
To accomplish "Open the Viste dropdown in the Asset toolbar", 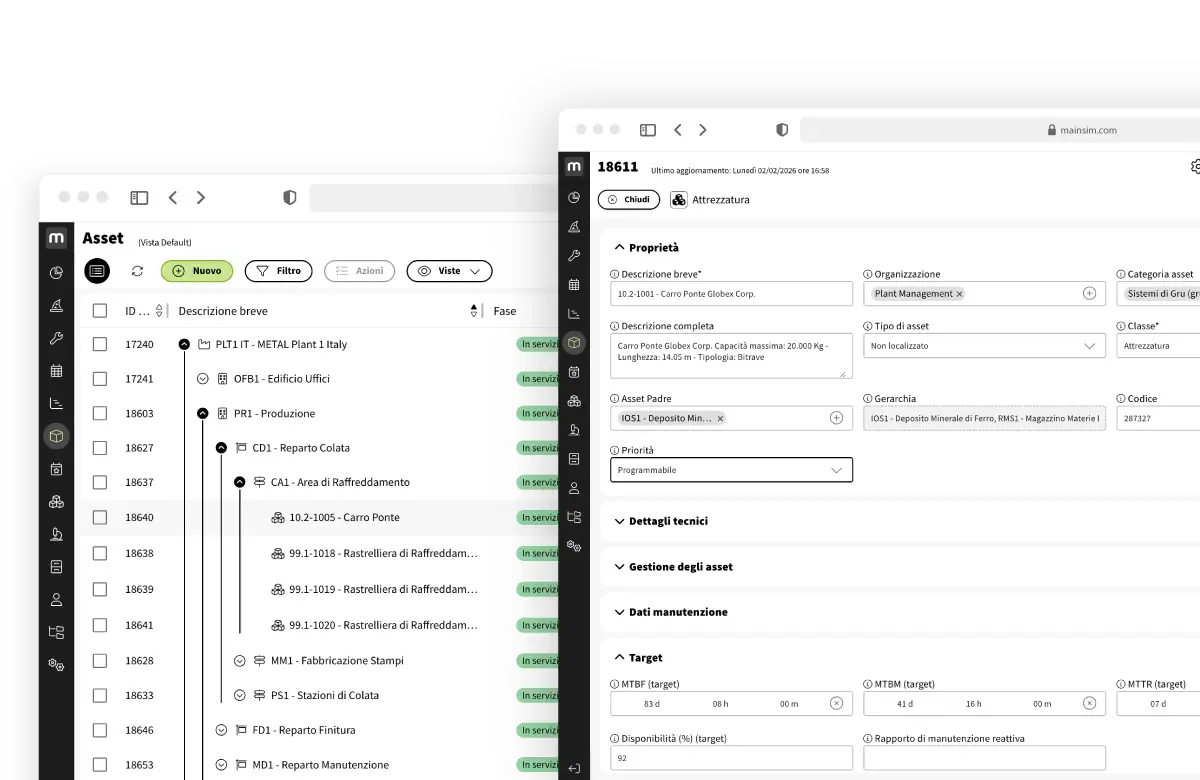I will [x=449, y=271].
